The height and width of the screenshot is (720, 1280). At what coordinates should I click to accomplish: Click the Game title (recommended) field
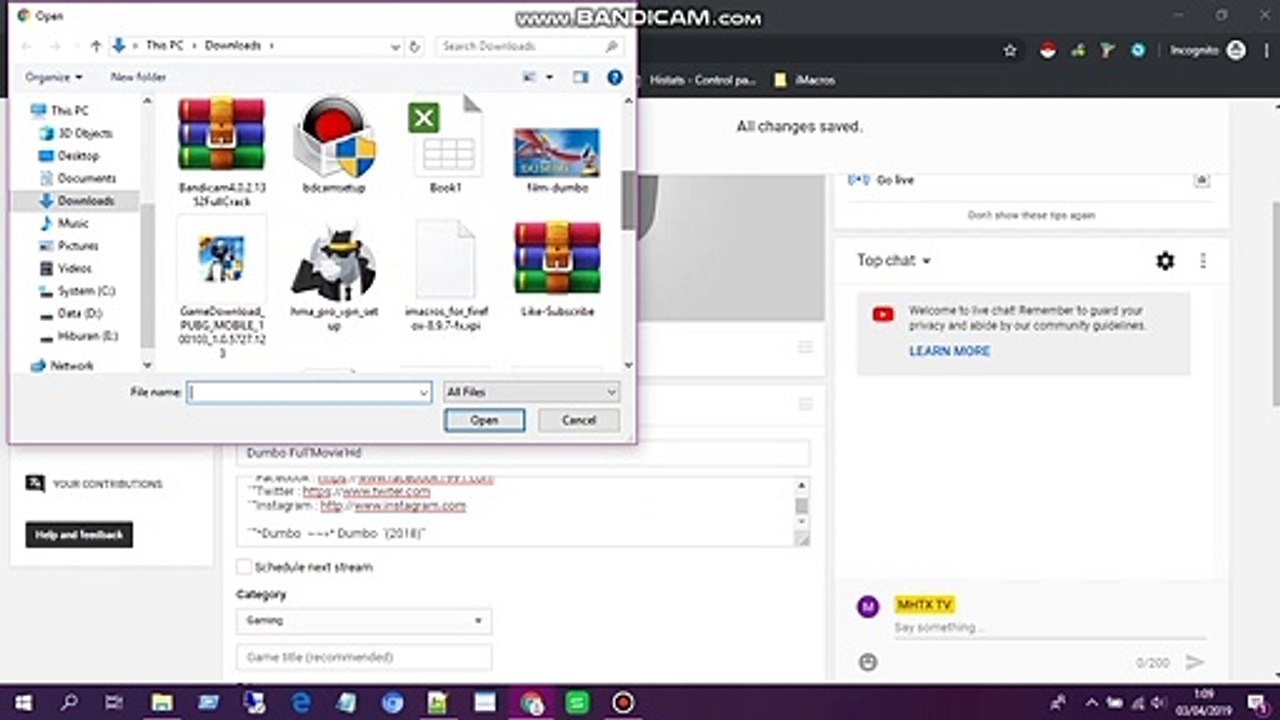click(x=364, y=657)
